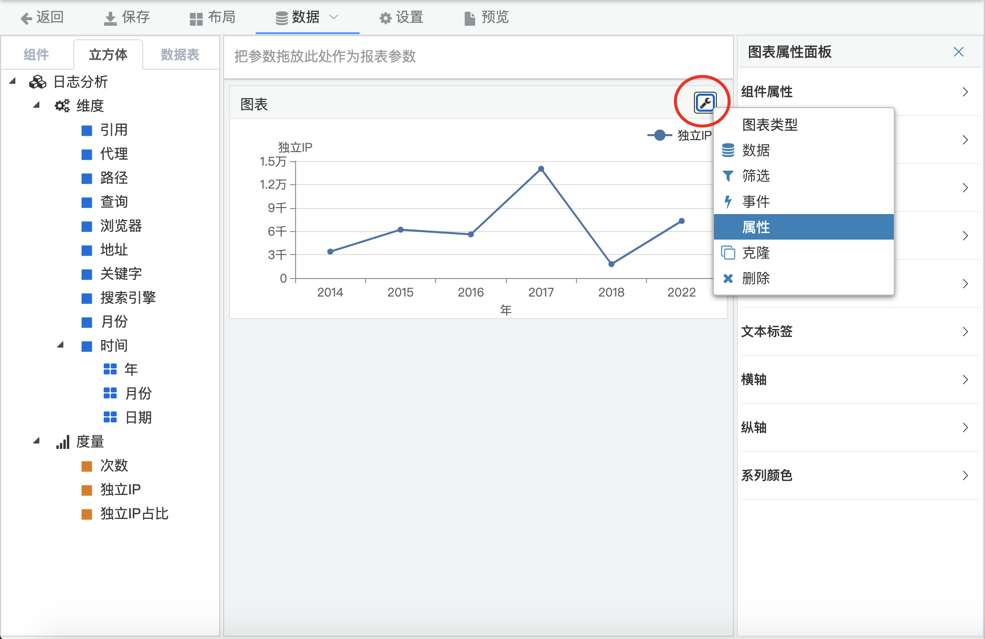Screen dimensions: 985x639
Task: Select 独立IP占比 measure in tree
Action: click(134, 513)
